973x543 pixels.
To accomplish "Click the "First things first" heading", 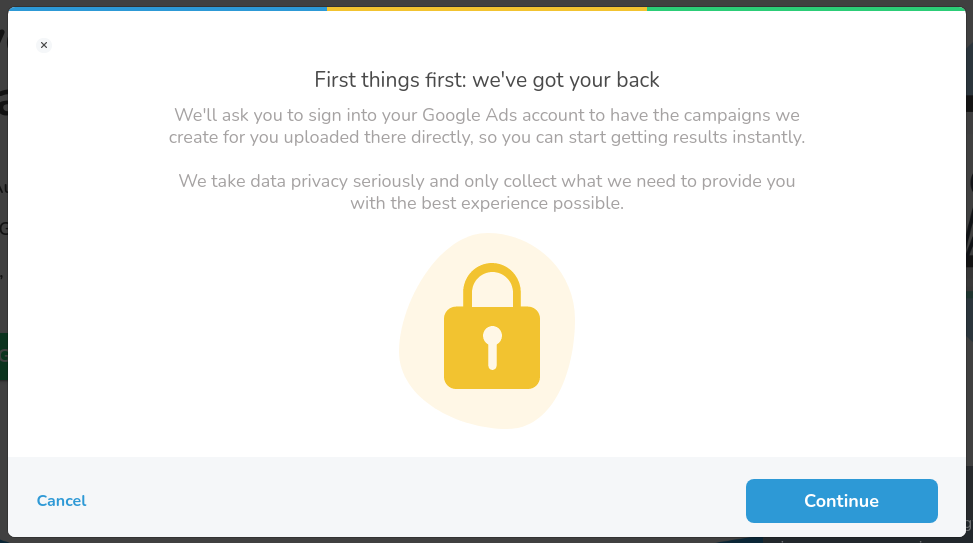I will coord(486,80).
